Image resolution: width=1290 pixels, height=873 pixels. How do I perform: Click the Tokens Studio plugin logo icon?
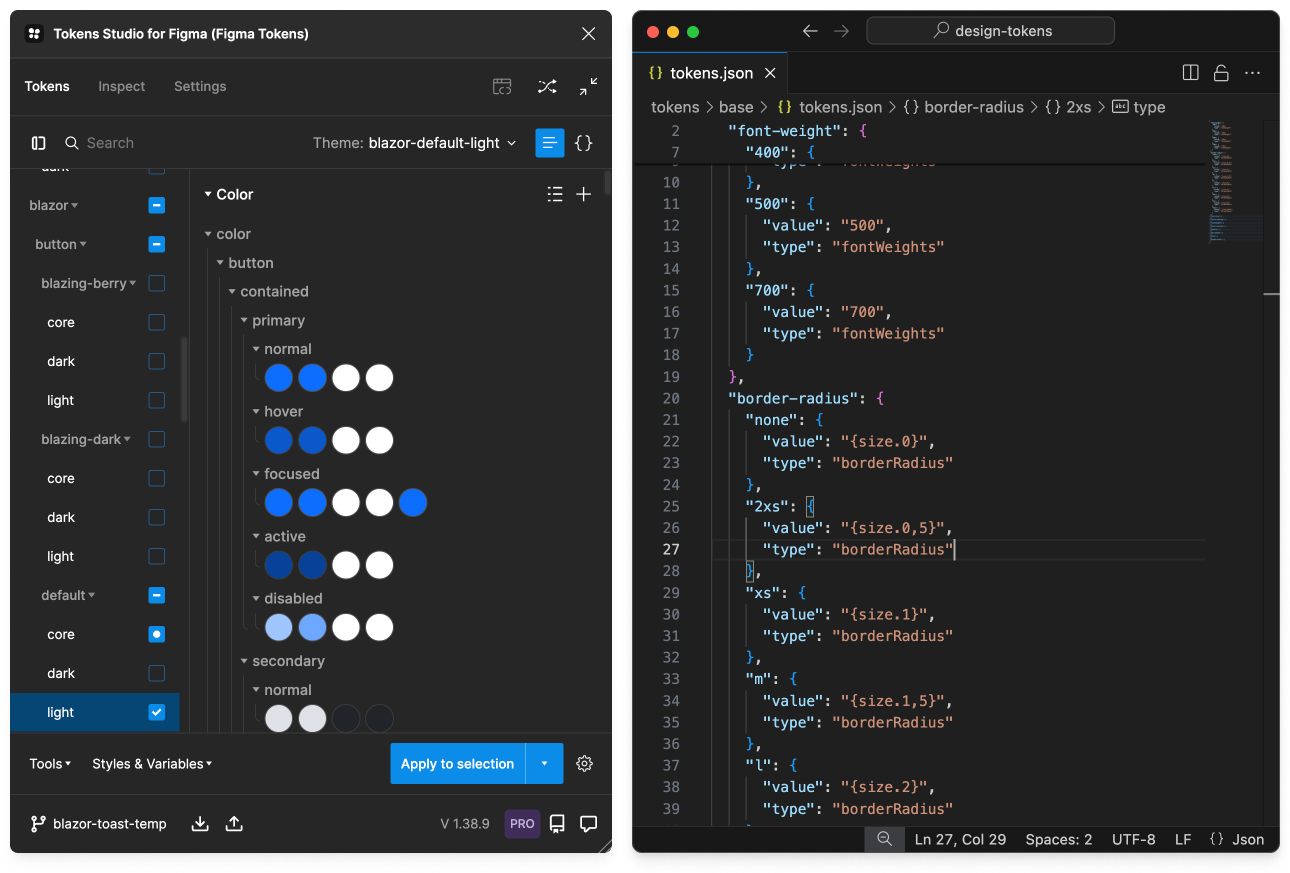tap(34, 33)
